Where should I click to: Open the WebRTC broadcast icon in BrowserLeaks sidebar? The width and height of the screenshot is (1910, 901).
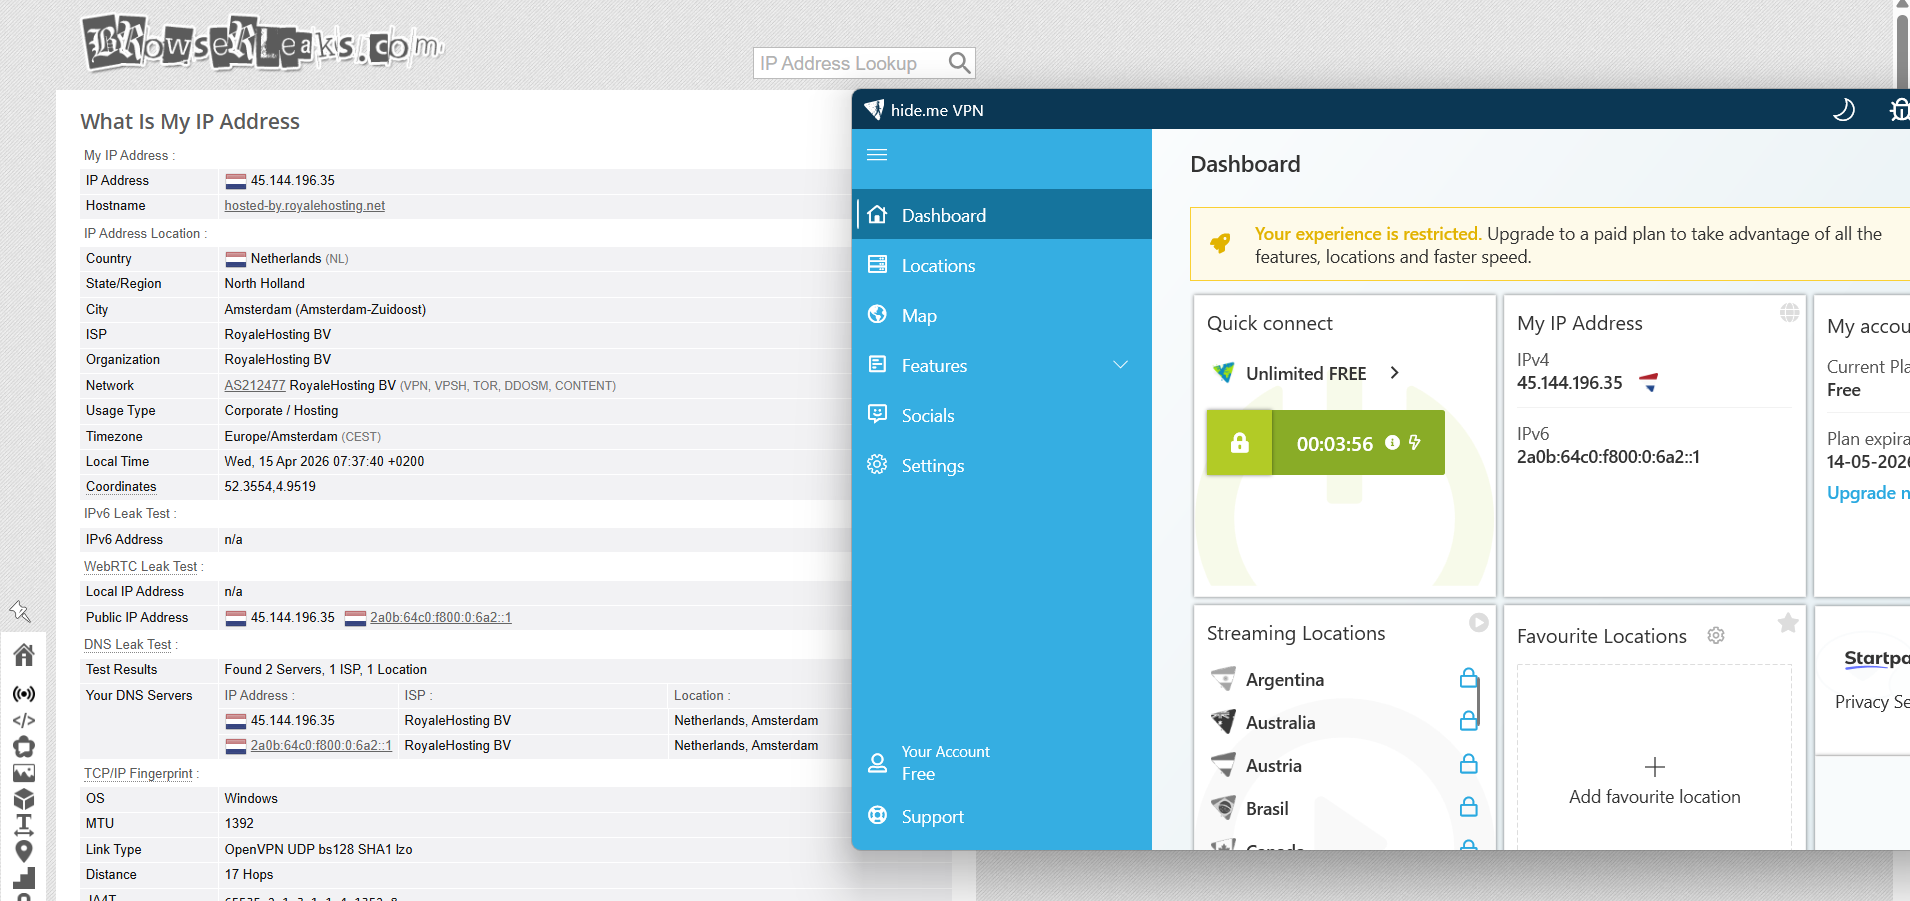pos(24,694)
